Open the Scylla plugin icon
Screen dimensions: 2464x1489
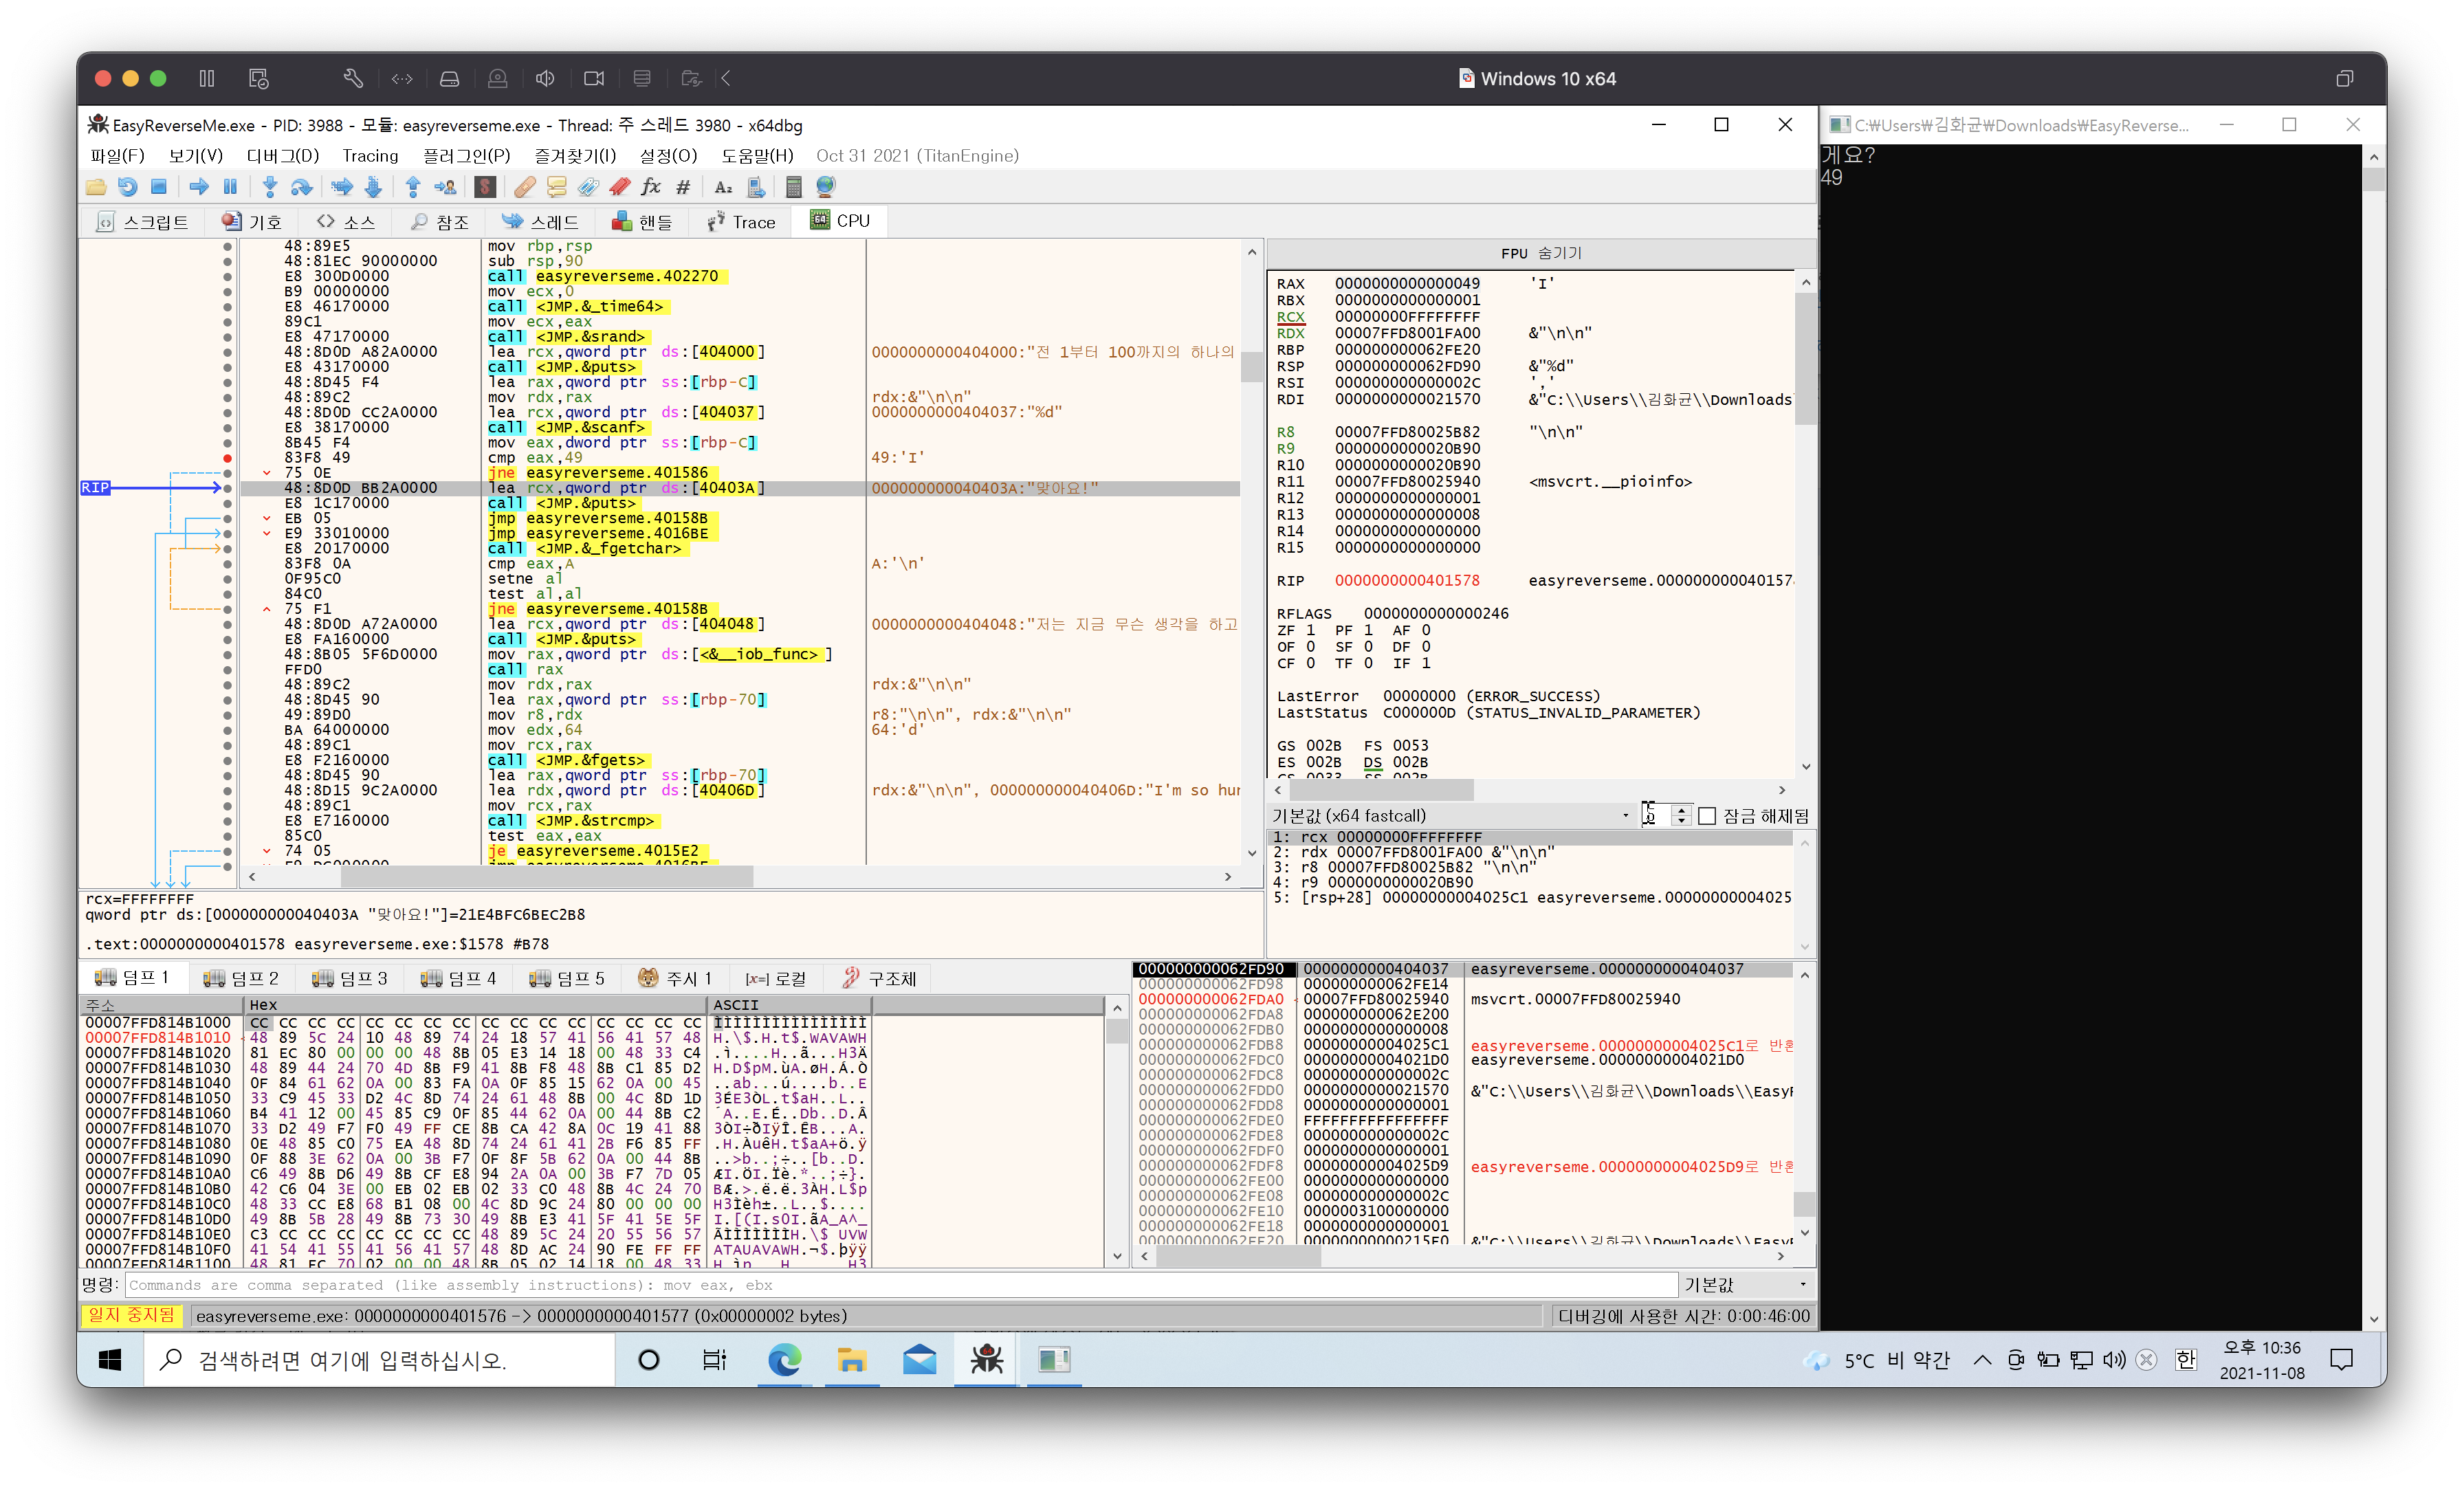485,187
